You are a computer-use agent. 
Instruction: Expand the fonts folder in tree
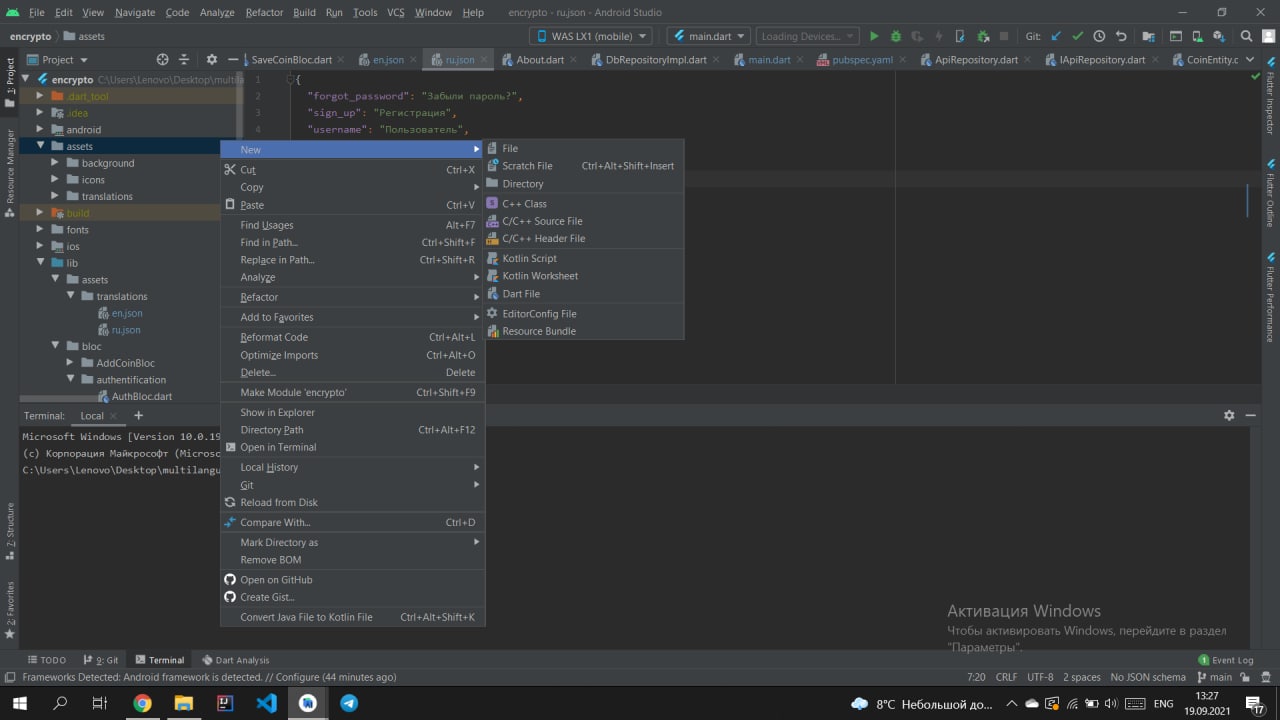click(42, 229)
